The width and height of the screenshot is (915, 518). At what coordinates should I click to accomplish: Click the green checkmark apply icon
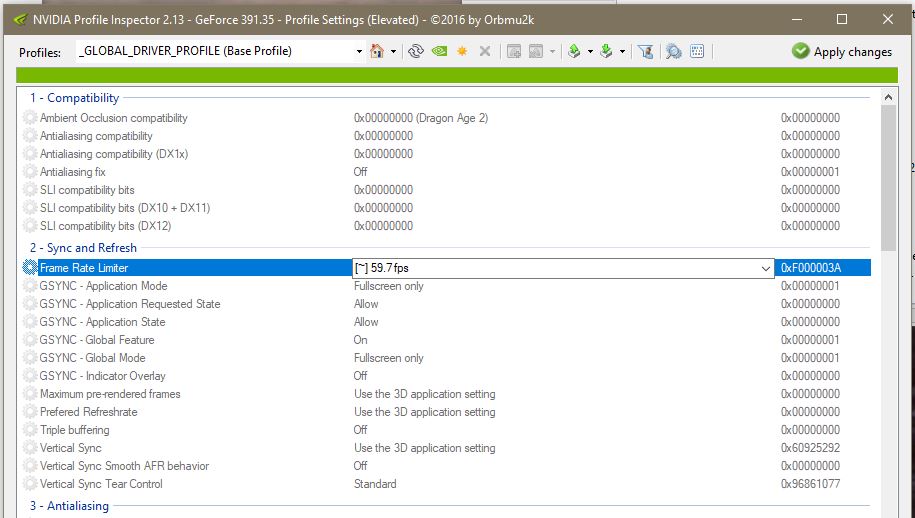tap(800, 51)
